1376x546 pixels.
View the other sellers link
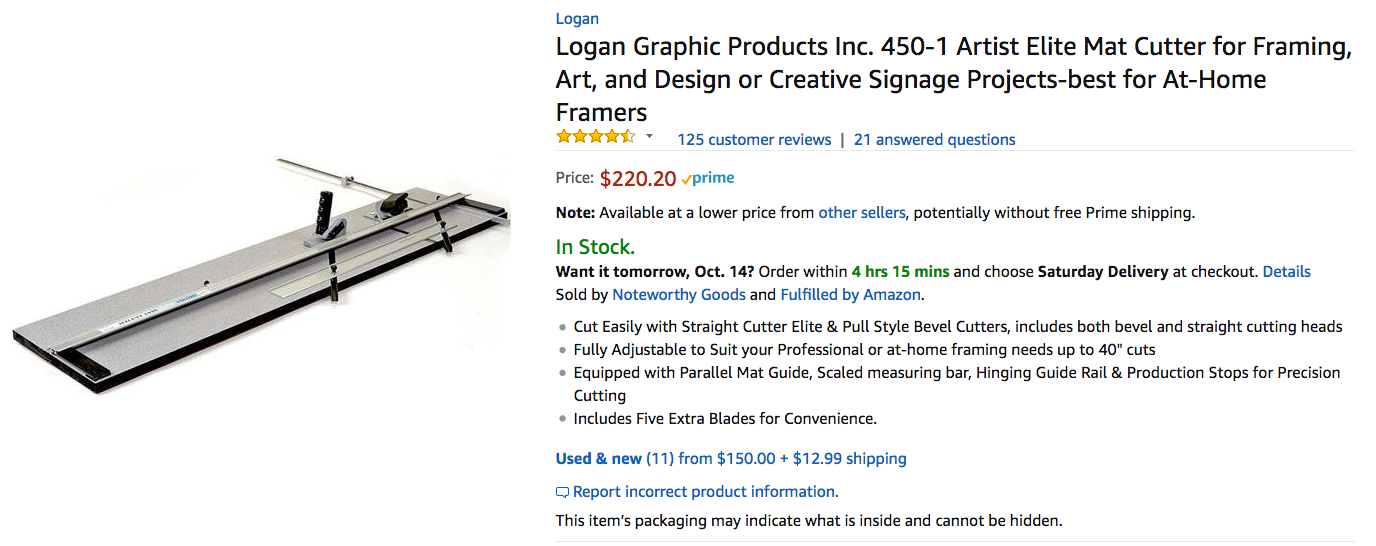click(861, 212)
